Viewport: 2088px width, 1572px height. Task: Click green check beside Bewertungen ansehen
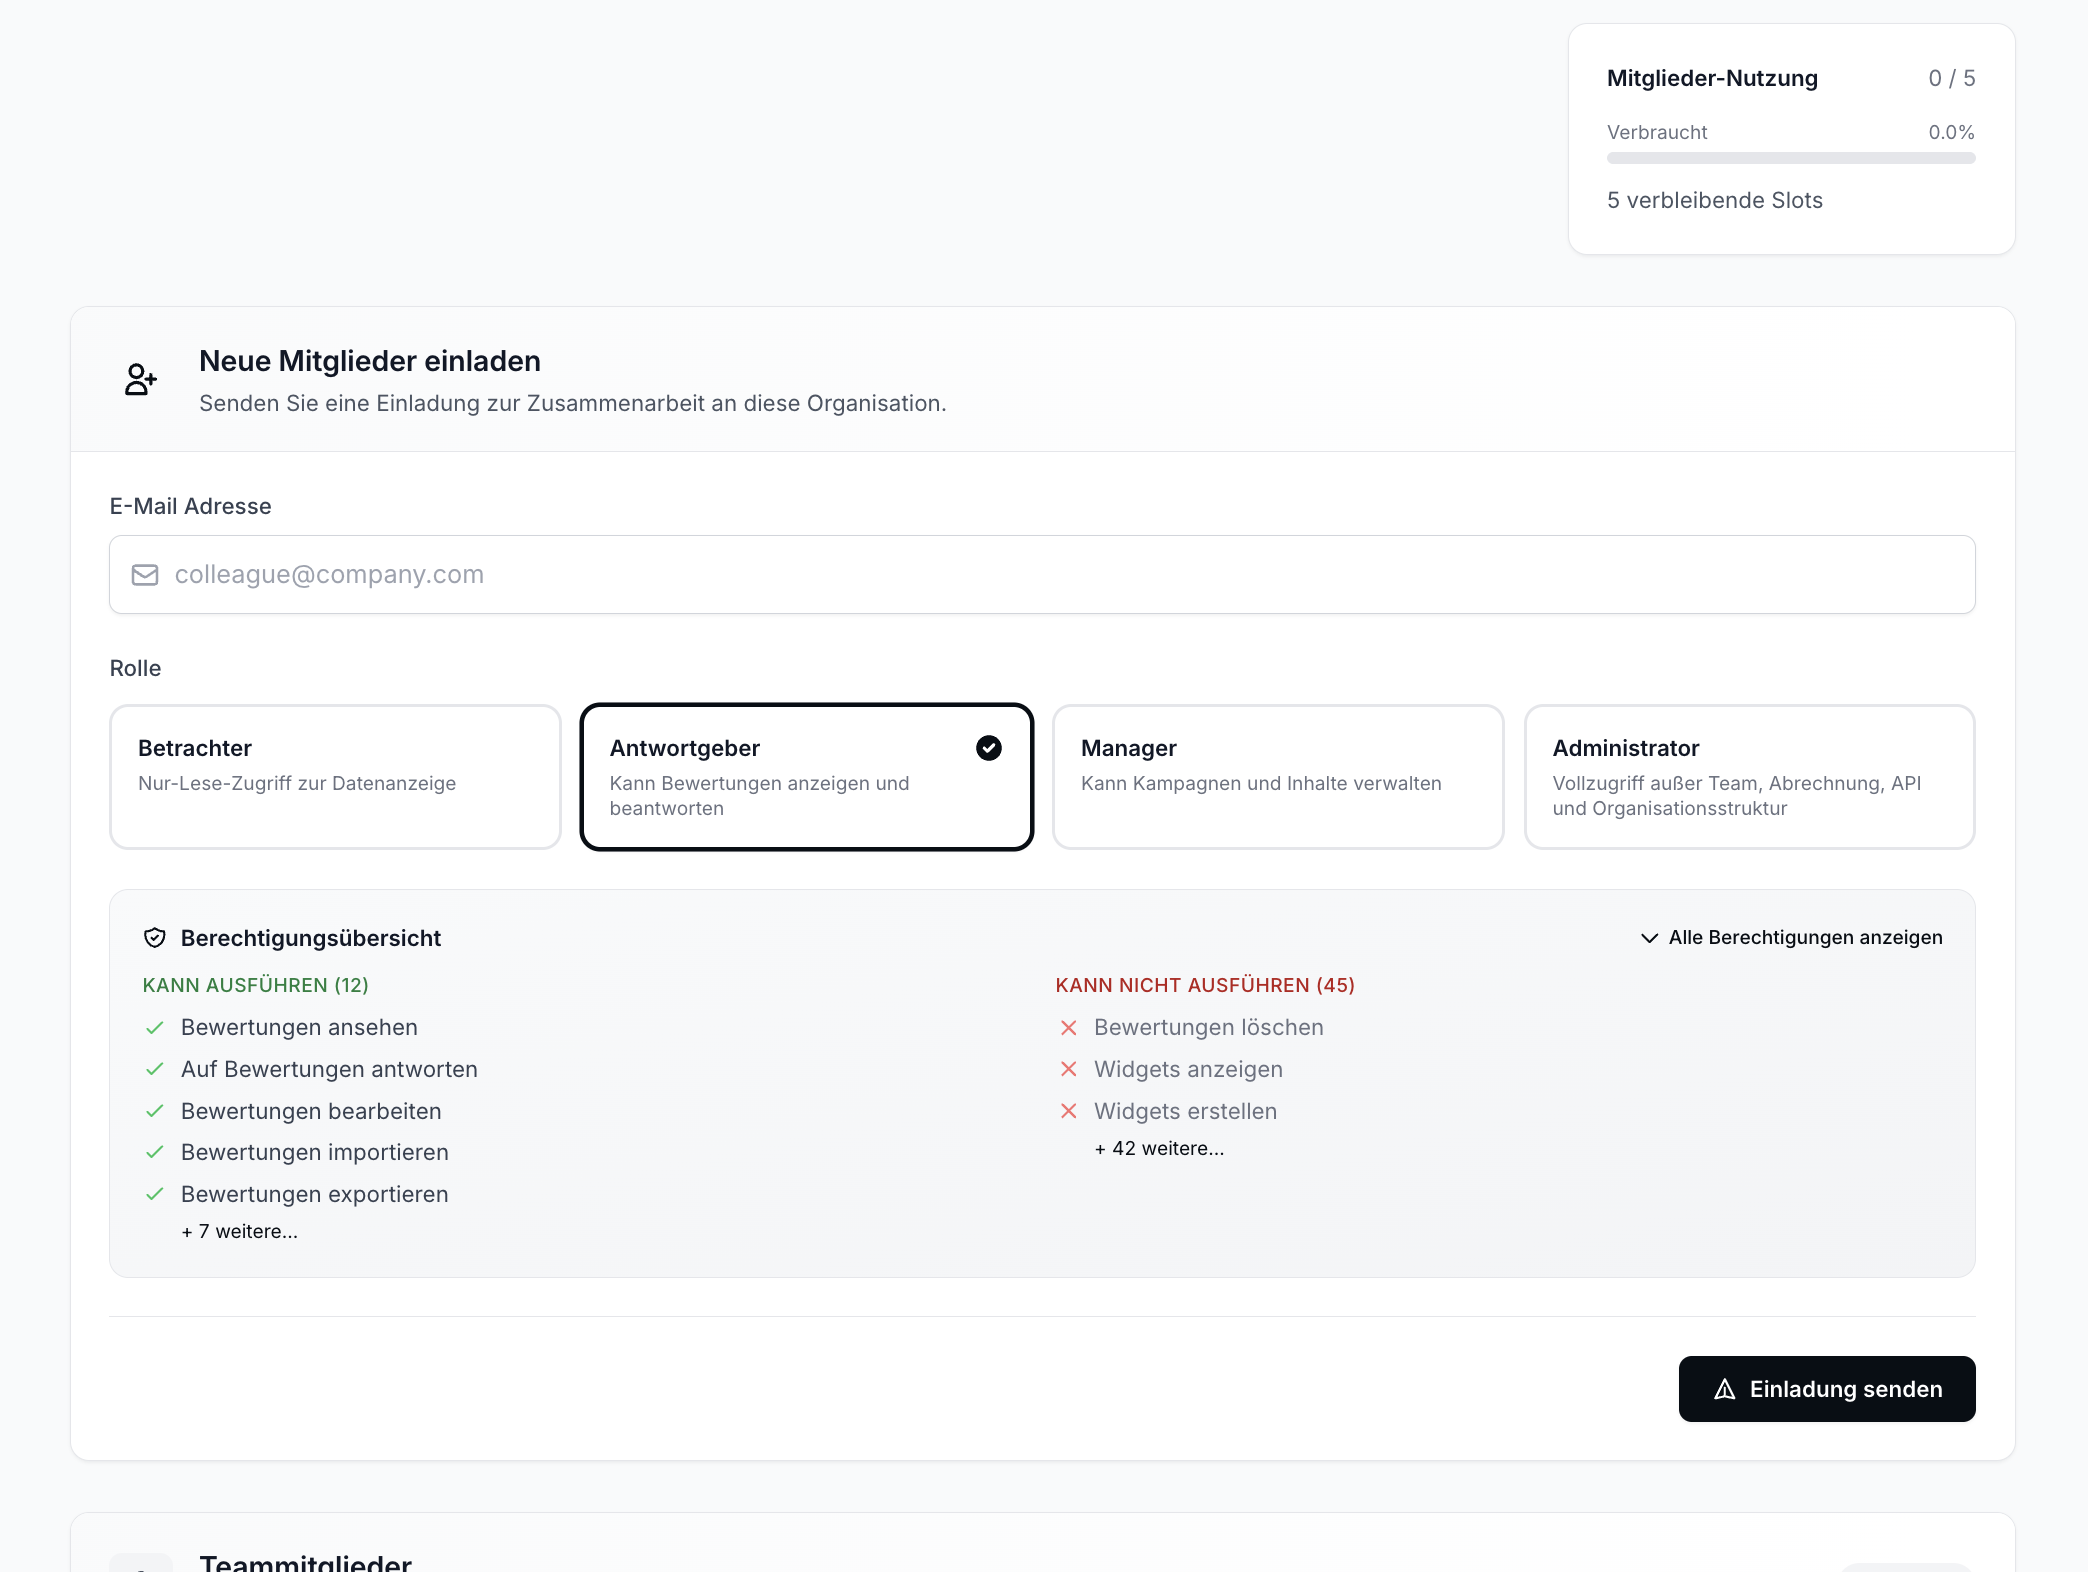(x=155, y=1028)
